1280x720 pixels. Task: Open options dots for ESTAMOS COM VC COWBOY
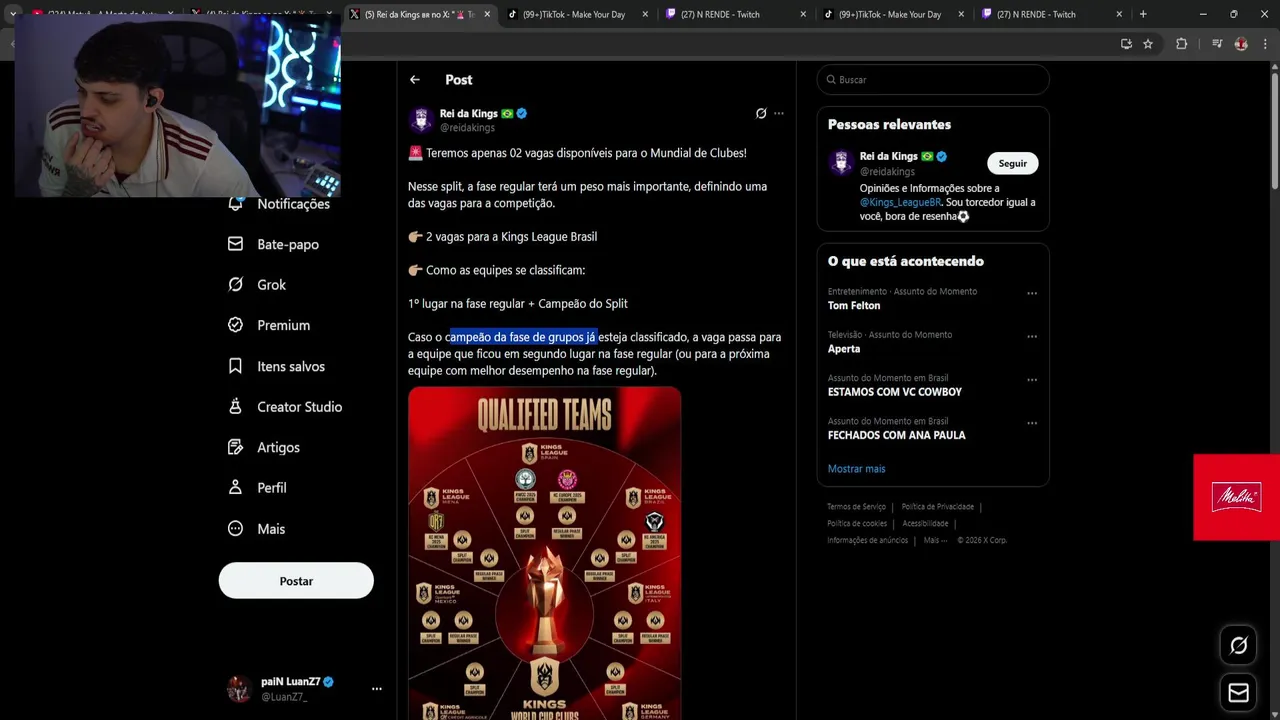pos(1032,380)
